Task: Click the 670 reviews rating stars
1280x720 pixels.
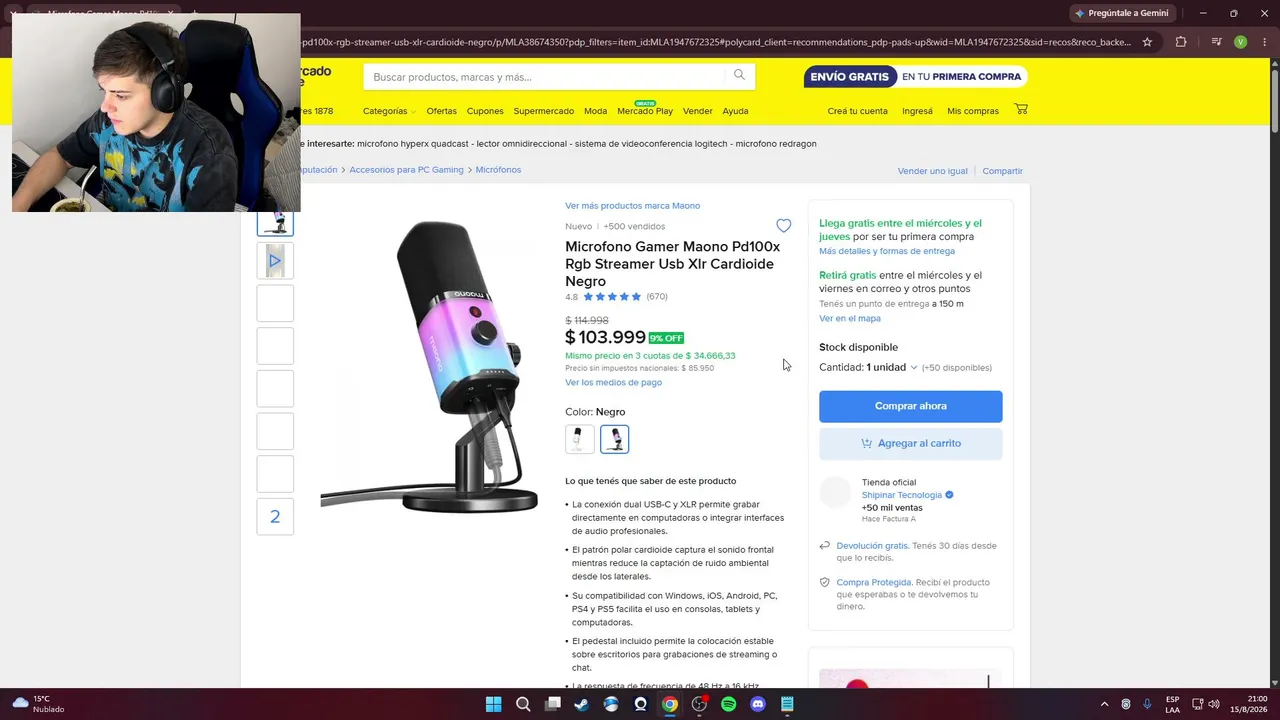Action: 612,297
